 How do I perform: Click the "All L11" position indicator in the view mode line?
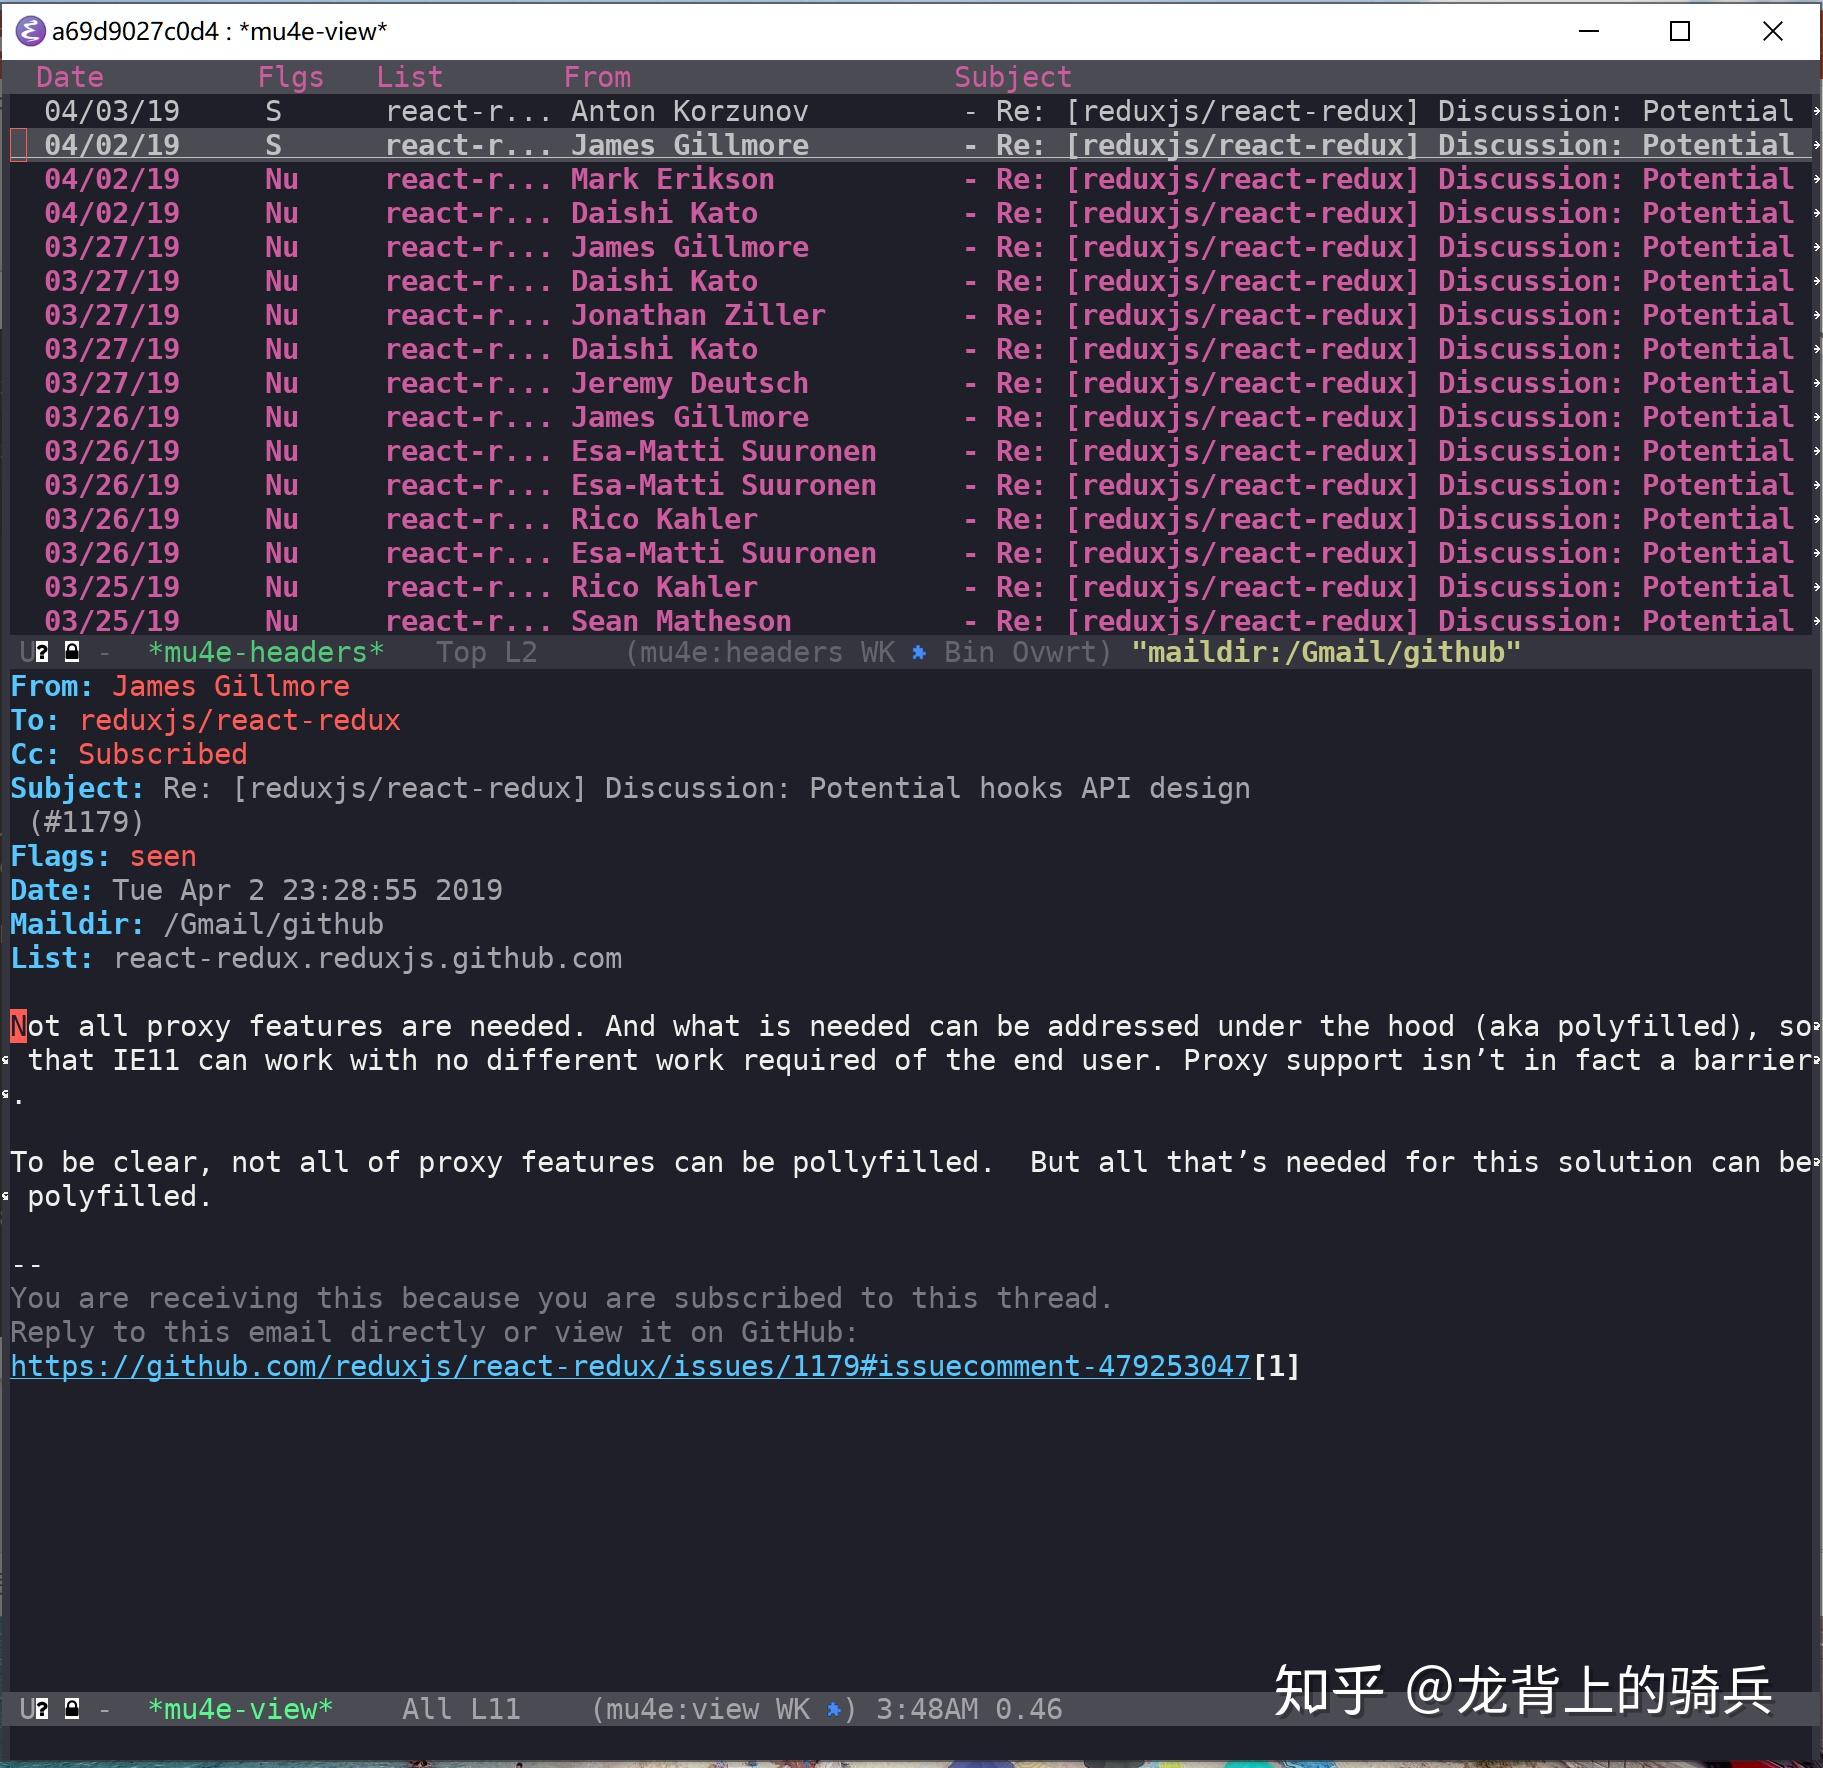click(x=461, y=1710)
